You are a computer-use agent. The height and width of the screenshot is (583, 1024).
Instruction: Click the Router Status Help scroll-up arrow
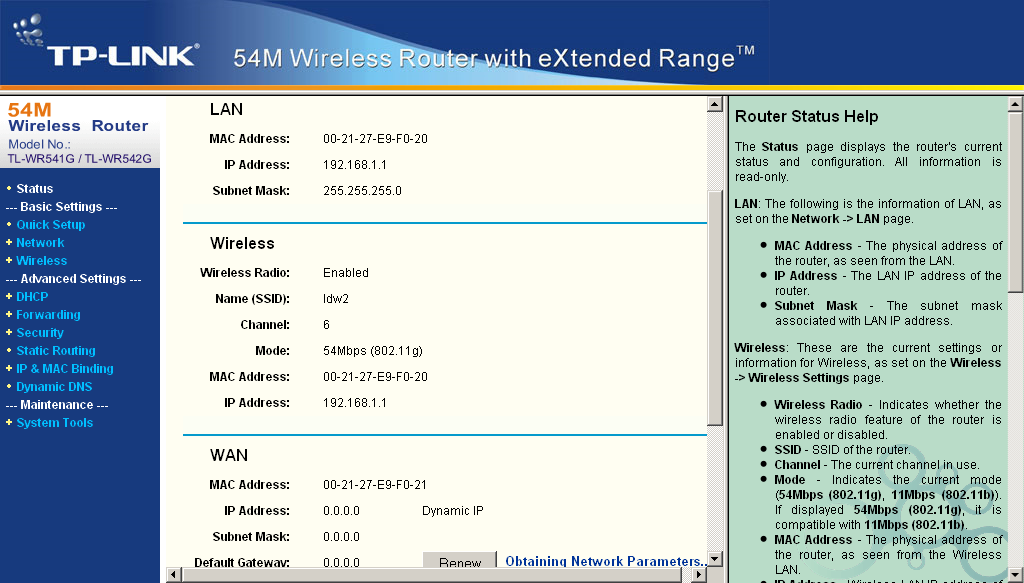tap(1015, 104)
